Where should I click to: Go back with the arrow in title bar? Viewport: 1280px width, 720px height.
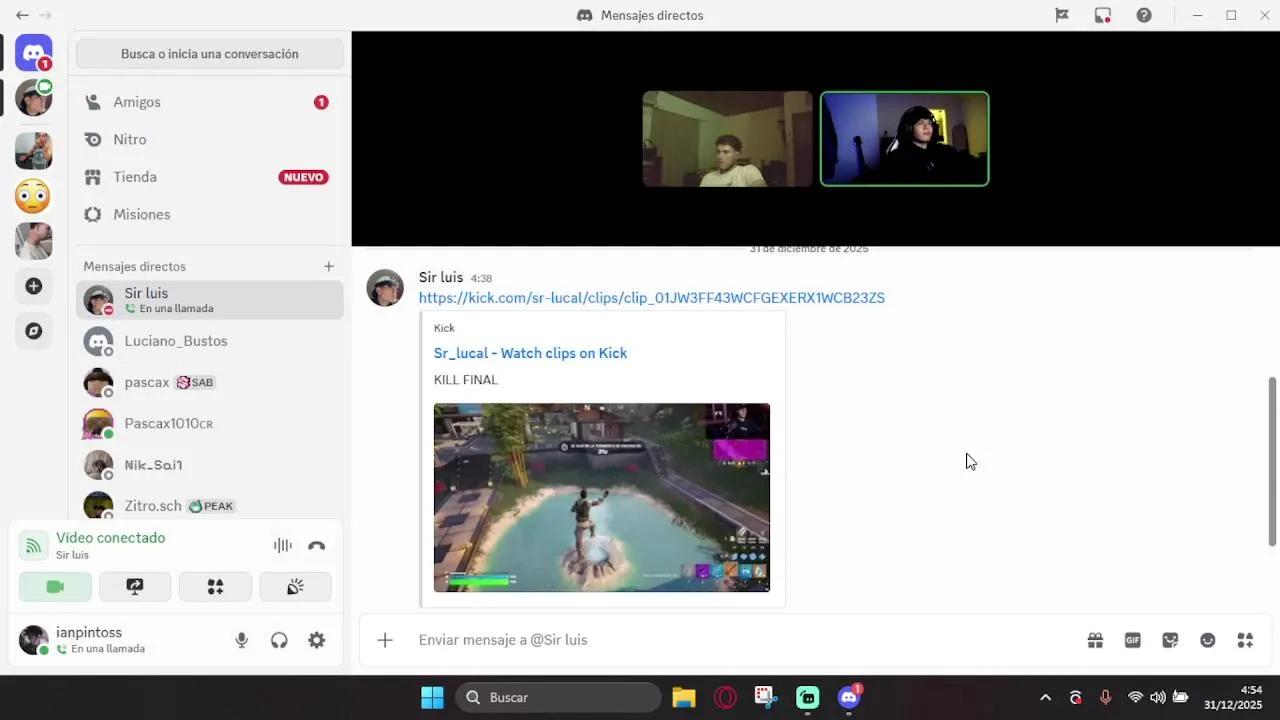(x=22, y=15)
